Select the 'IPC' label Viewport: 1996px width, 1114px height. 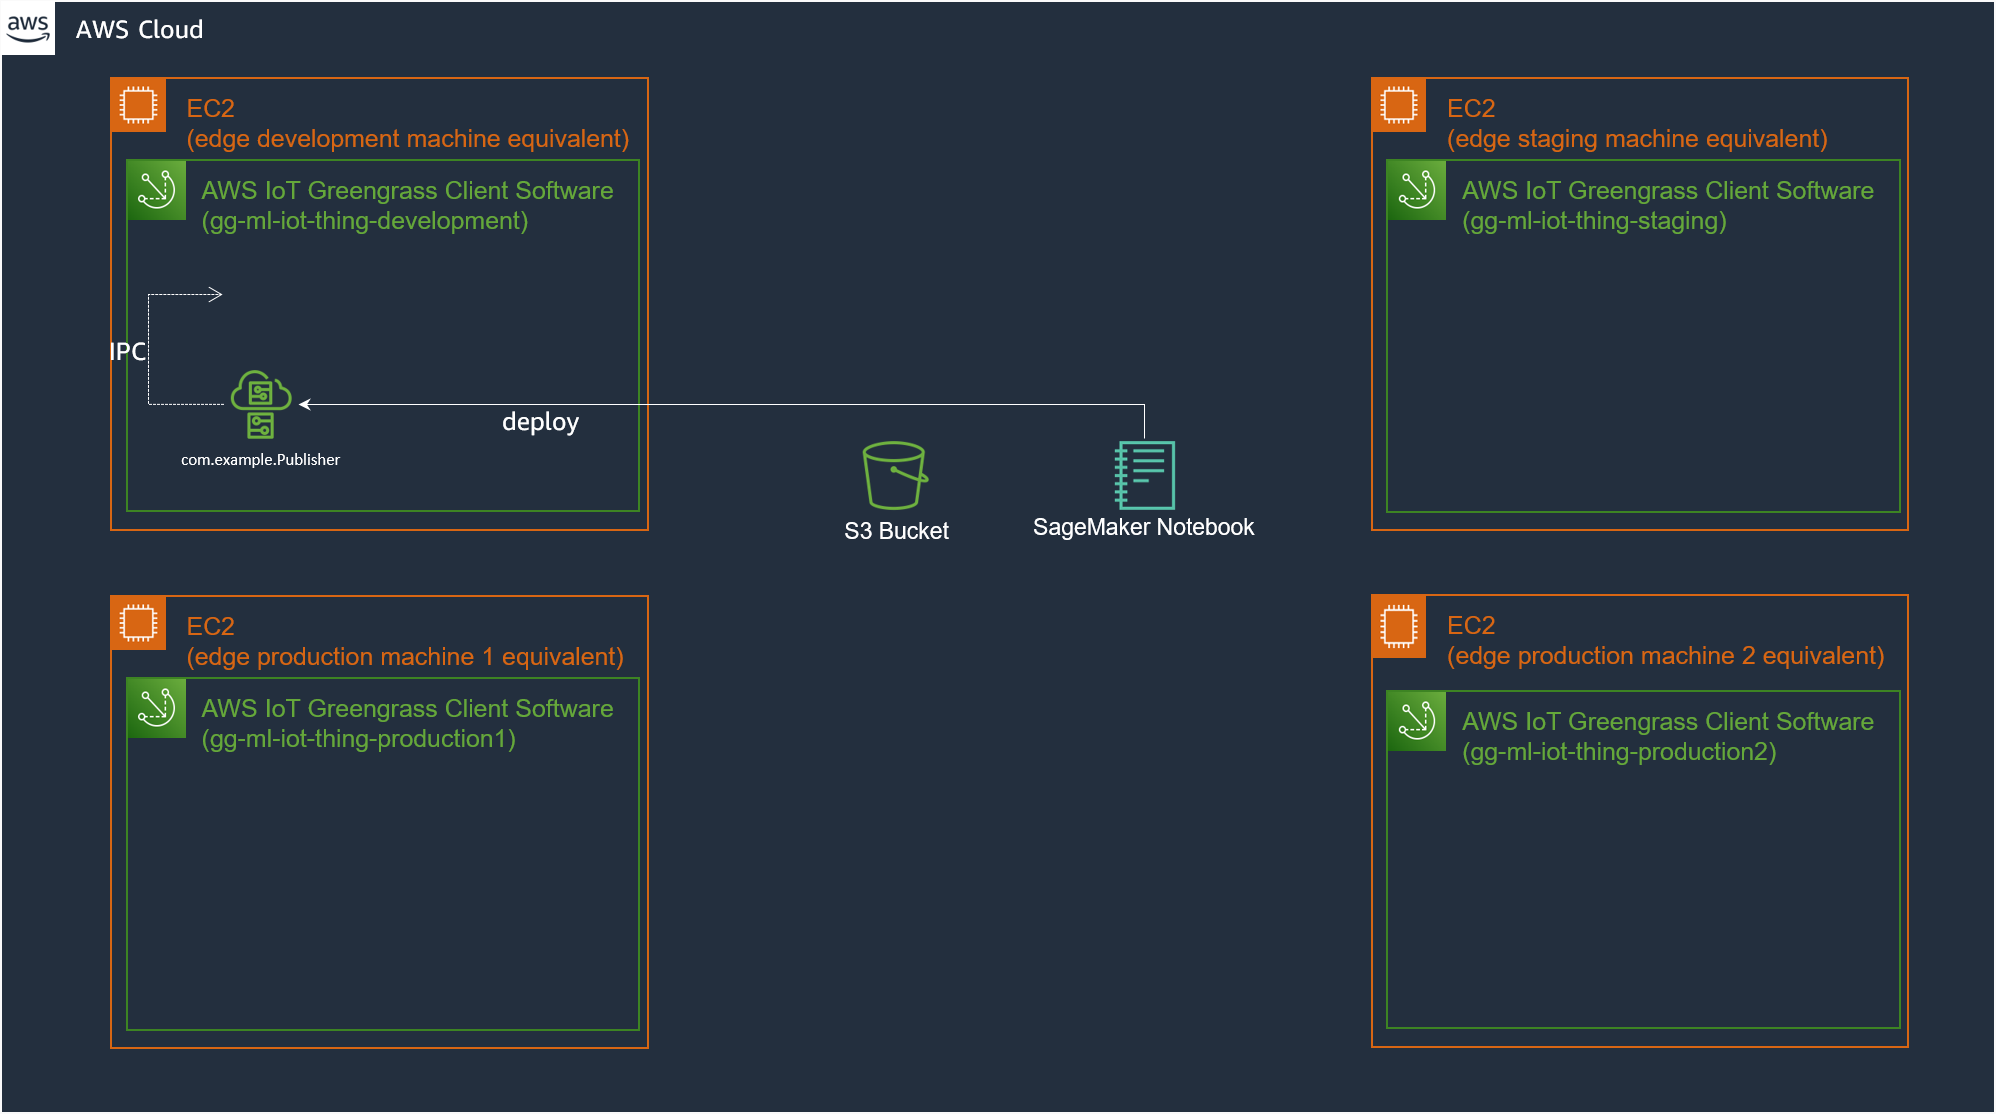coord(127,352)
